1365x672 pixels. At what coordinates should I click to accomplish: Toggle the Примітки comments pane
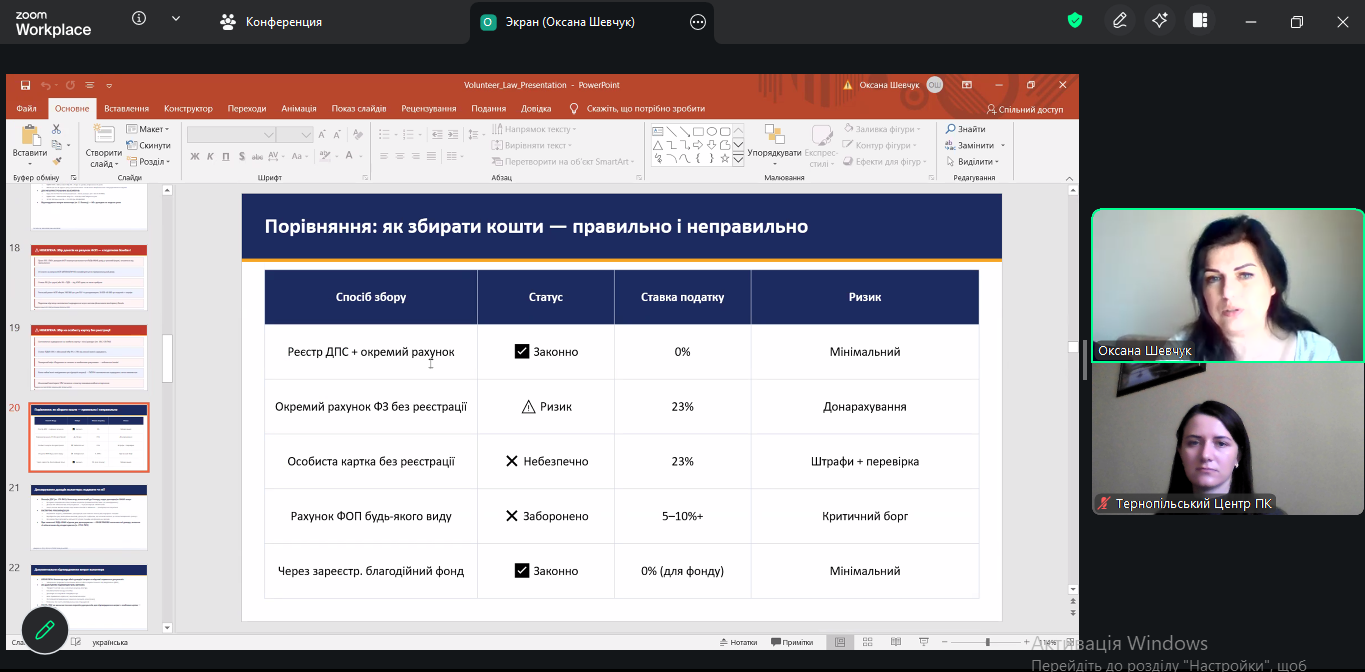791,642
